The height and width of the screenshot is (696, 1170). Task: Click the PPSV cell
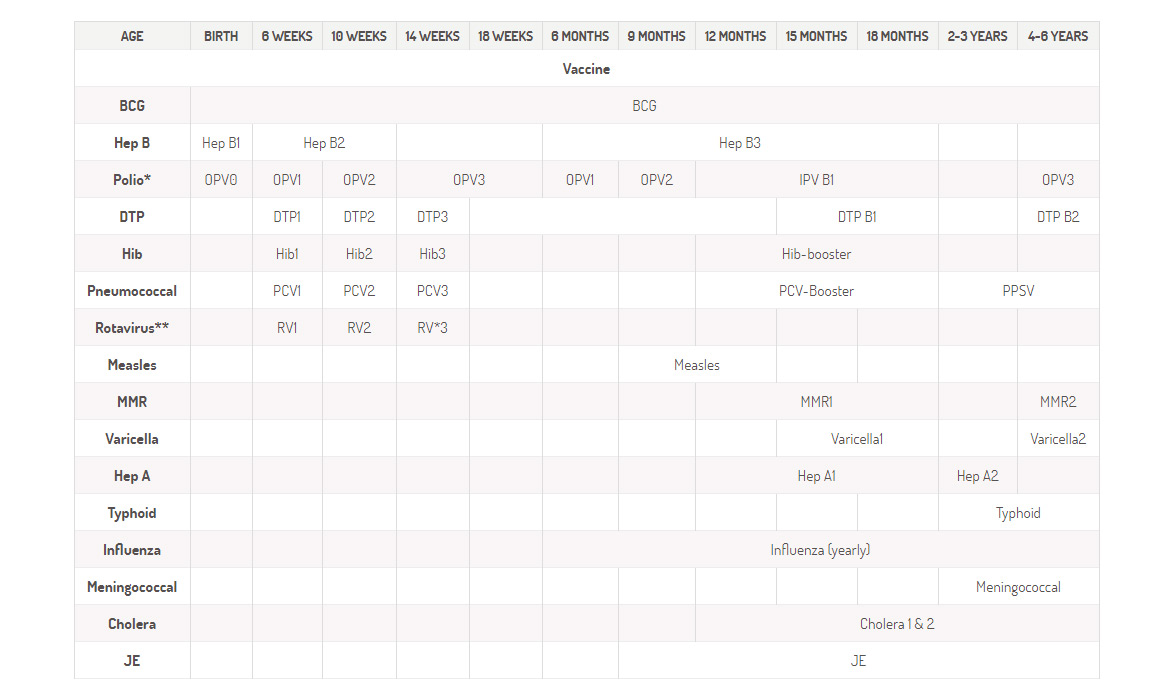tap(1018, 291)
